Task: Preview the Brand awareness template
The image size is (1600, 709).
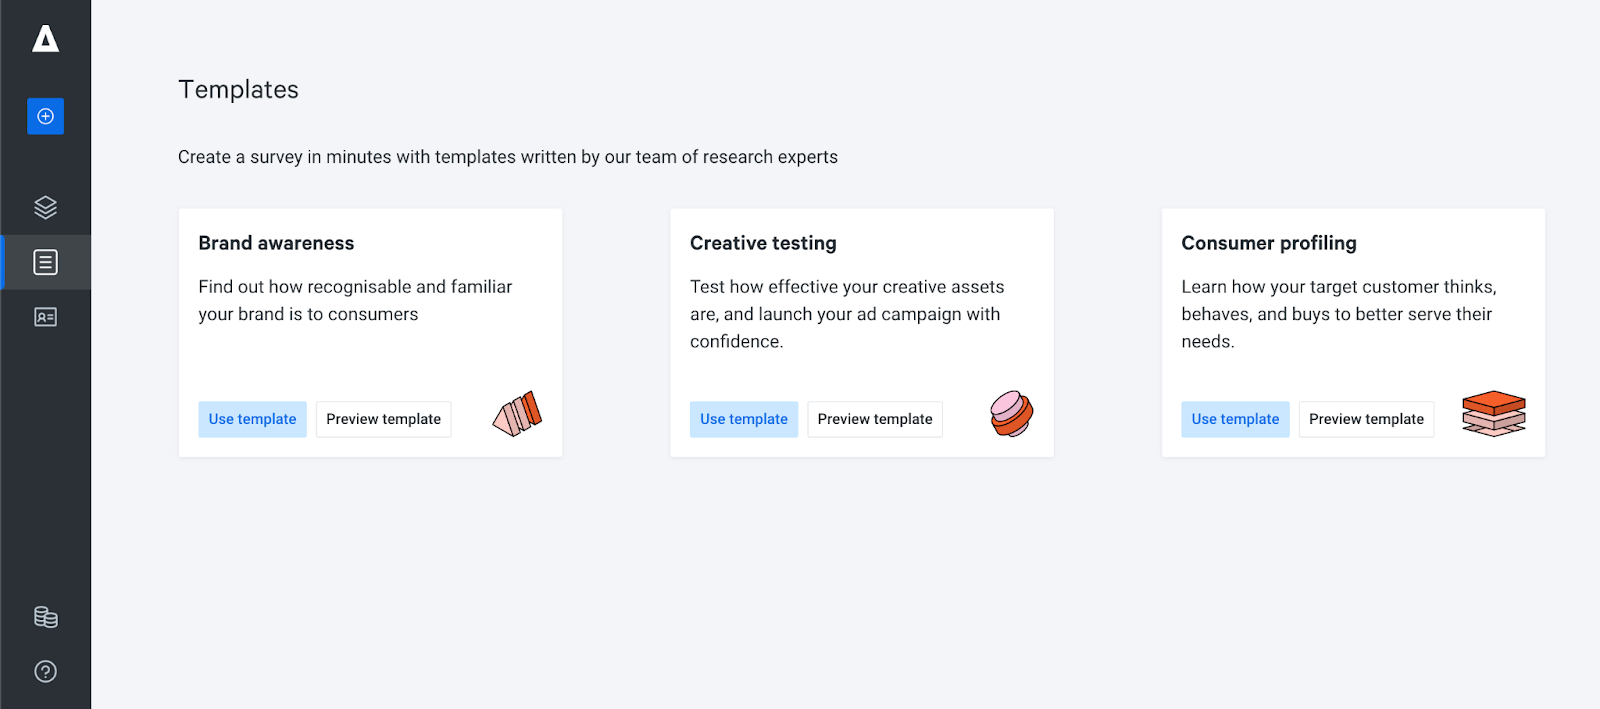Action: tap(383, 419)
